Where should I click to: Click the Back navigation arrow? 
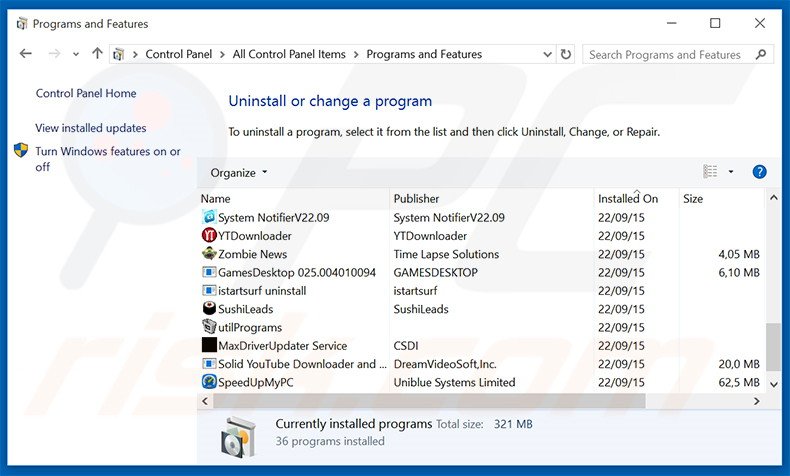tap(25, 53)
